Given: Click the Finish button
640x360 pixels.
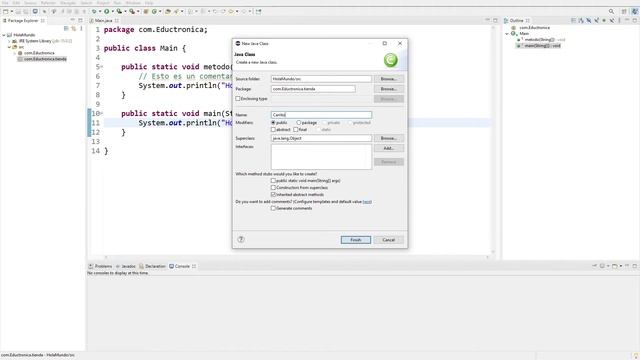Looking at the screenshot, I should pos(356,240).
